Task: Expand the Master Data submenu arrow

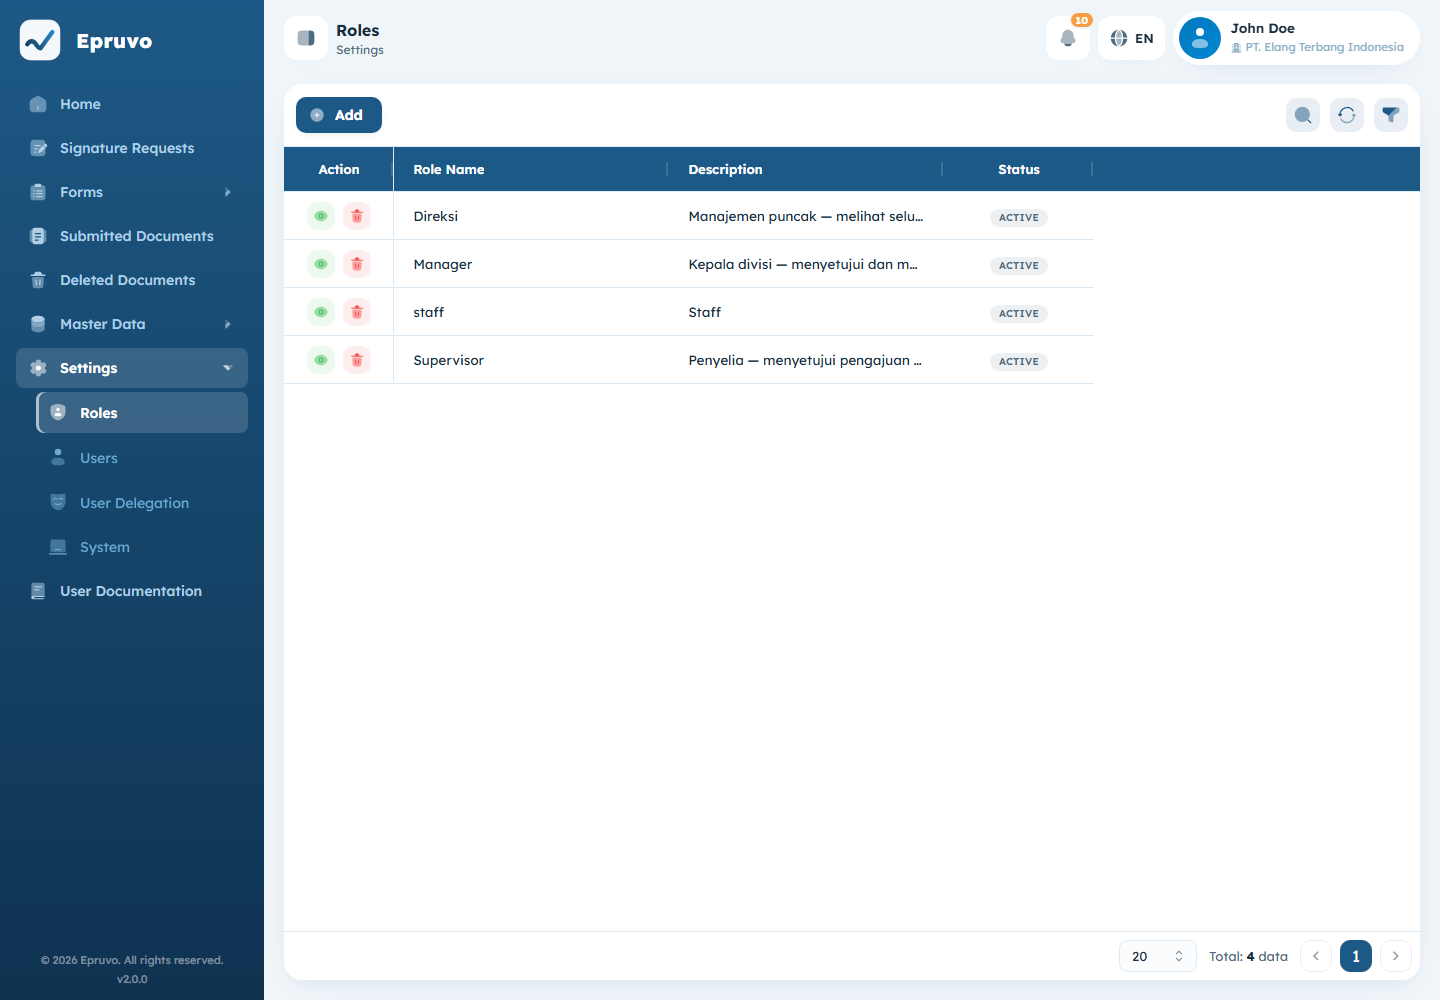Action: click(227, 324)
